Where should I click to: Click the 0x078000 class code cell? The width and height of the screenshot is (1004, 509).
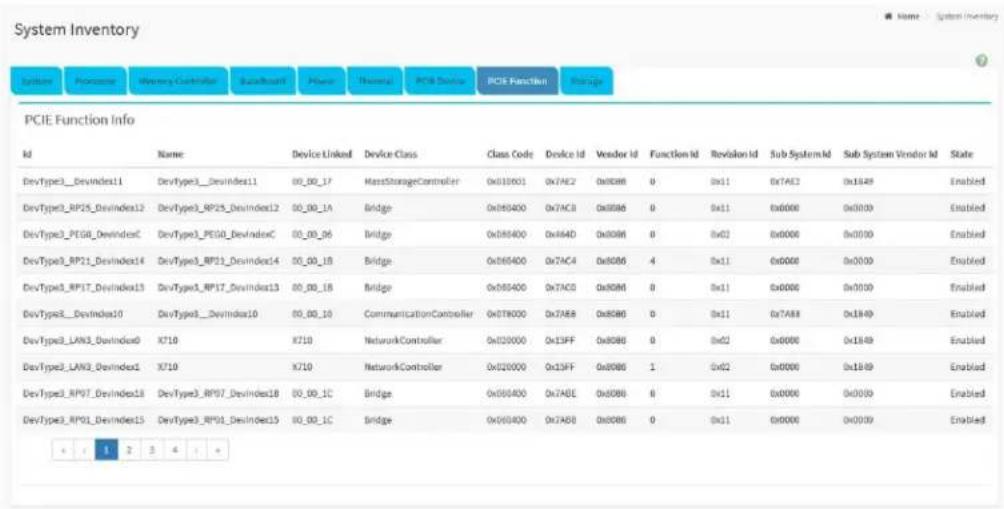pos(506,314)
